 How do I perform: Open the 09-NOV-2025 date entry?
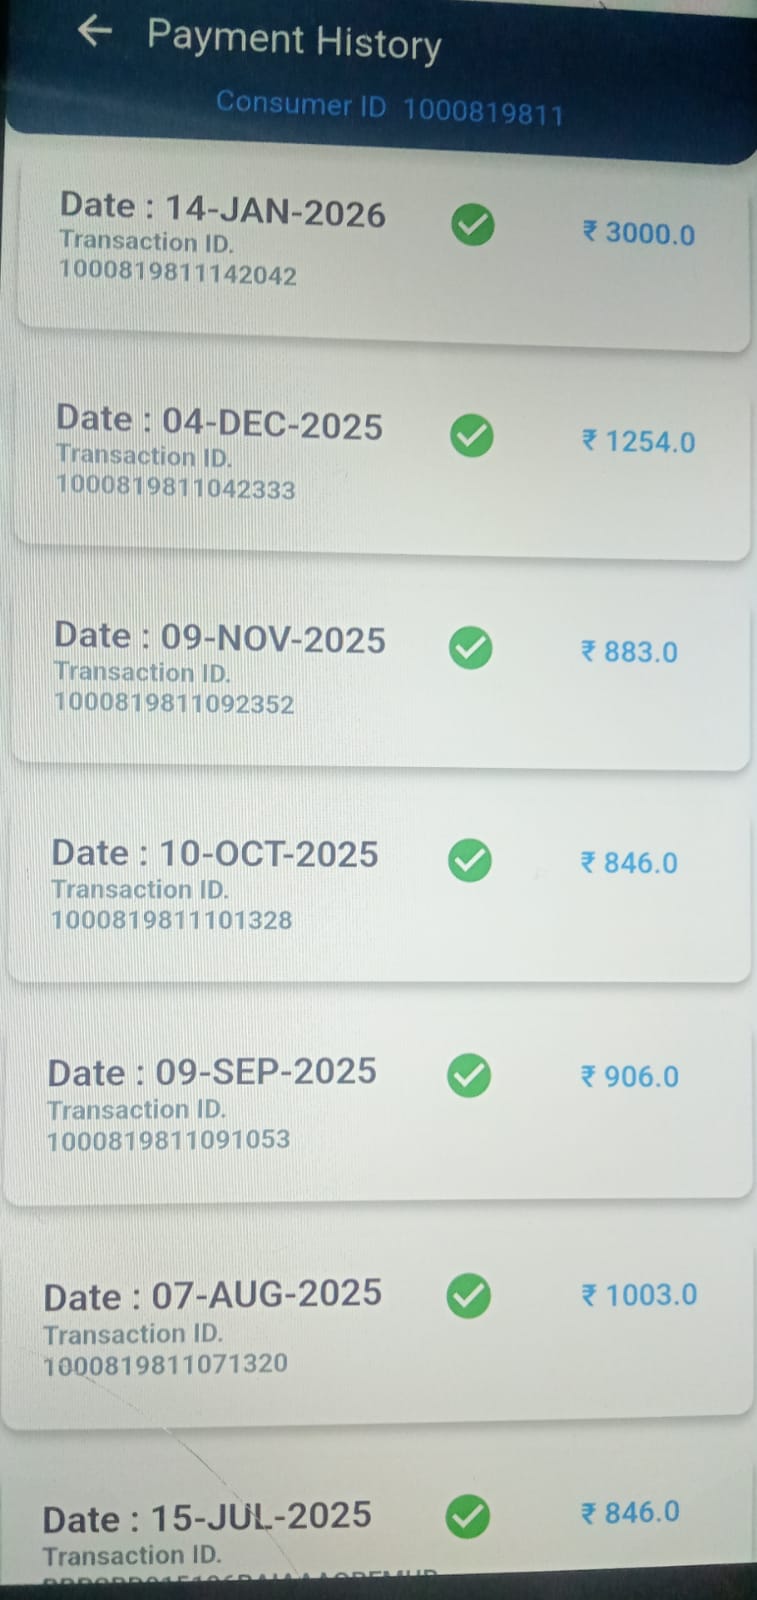(x=220, y=638)
